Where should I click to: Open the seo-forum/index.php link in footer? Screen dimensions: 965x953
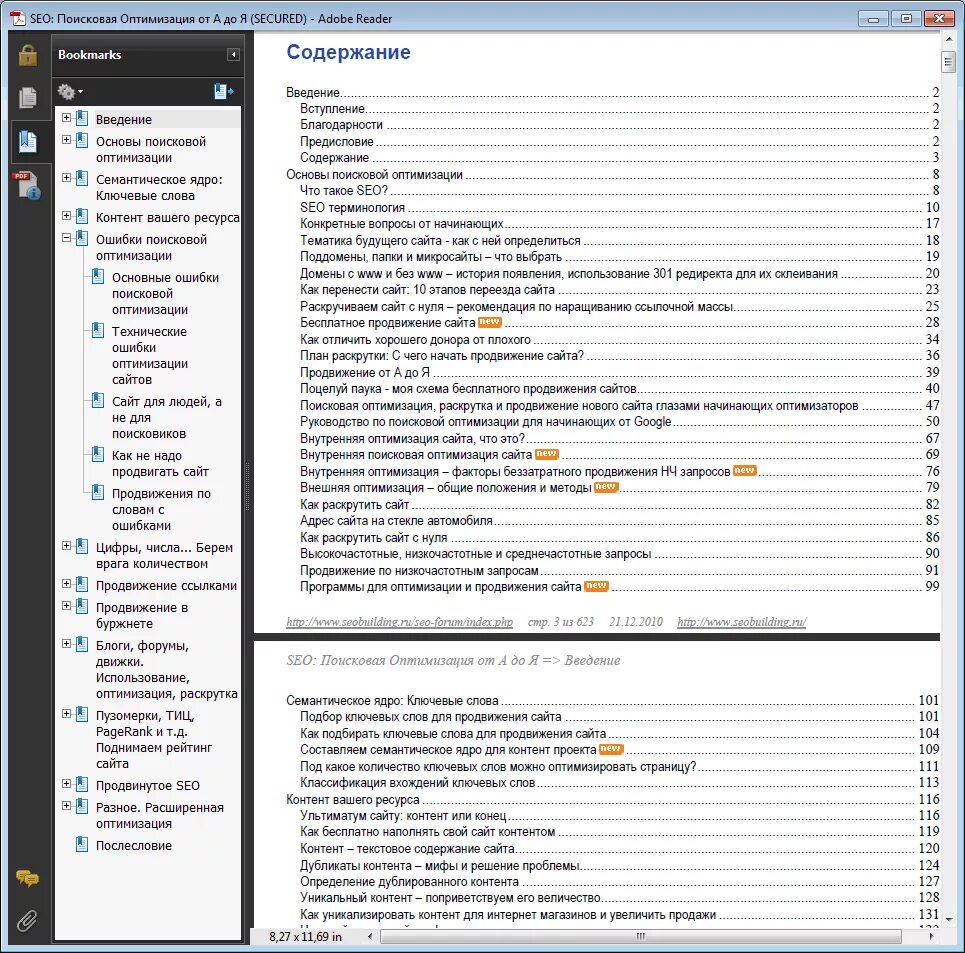(x=399, y=622)
